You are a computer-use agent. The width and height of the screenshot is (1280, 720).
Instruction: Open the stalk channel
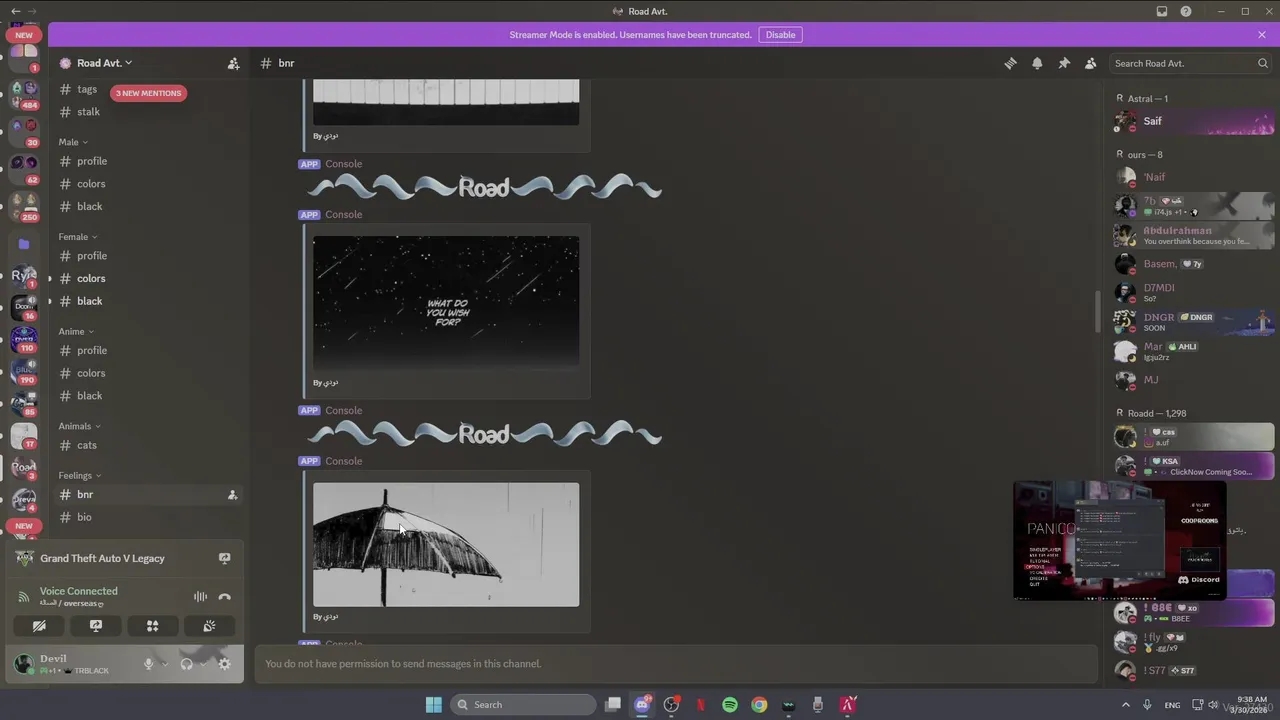[148, 112]
